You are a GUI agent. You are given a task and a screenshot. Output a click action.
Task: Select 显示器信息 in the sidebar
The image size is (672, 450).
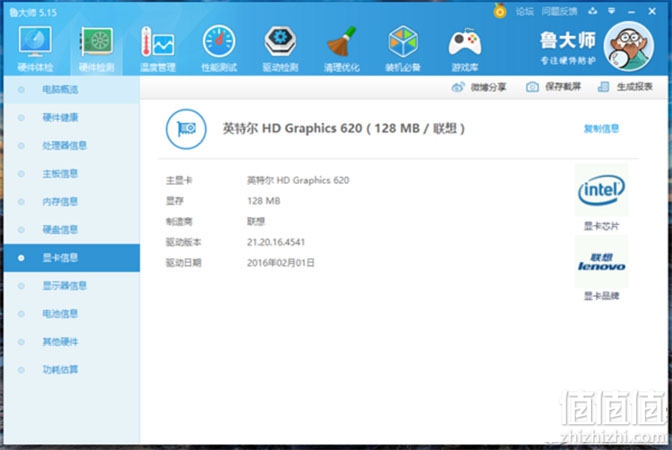(72, 286)
